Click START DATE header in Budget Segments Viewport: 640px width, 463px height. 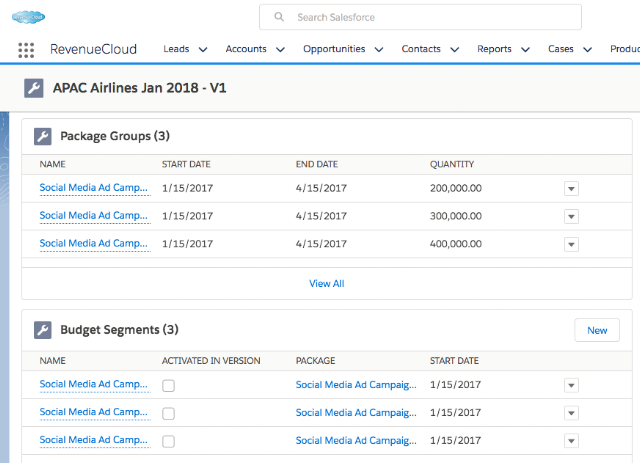[454, 361]
